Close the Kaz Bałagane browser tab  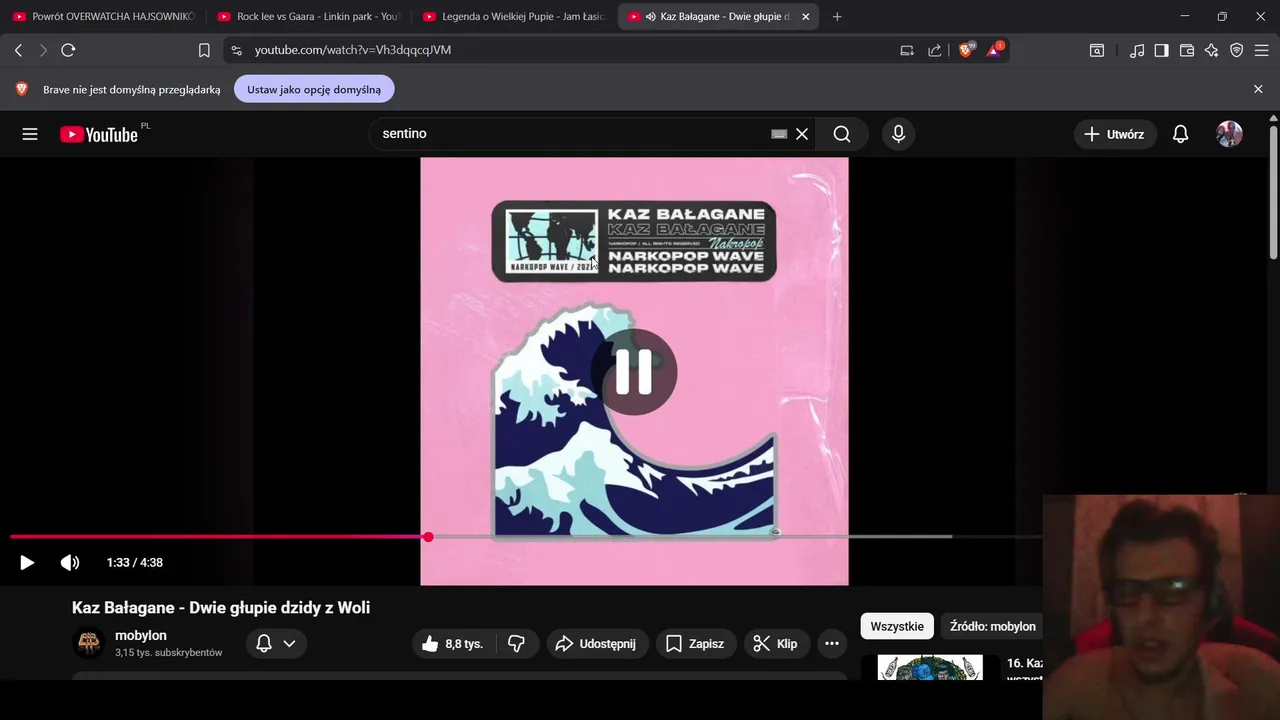pos(806,17)
